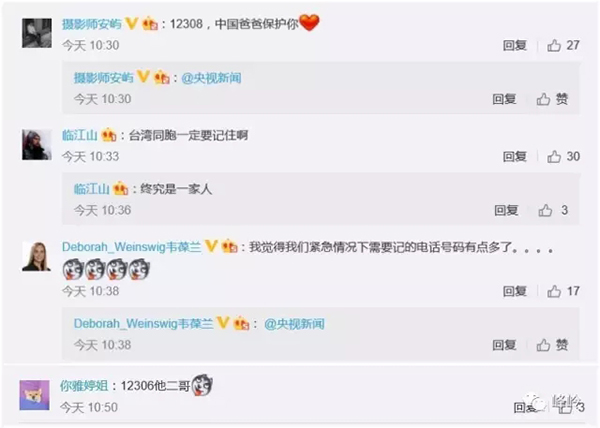Image resolution: width=600 pixels, height=428 pixels.
Task: Reply to the 12308 中国爸爸保护你 comment
Action: (515, 46)
